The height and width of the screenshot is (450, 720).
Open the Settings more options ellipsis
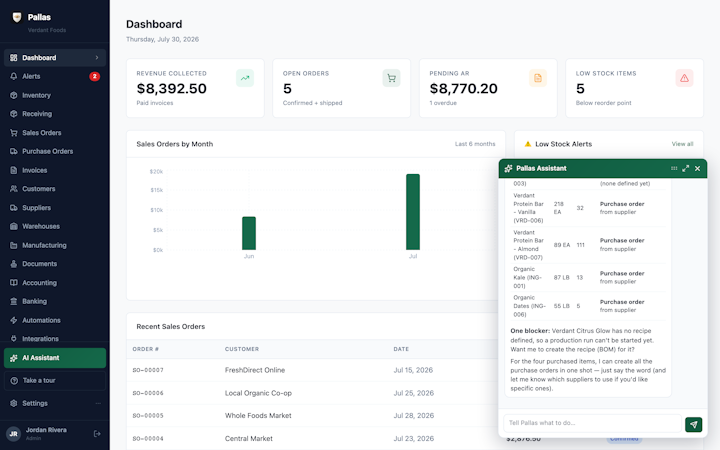98,403
